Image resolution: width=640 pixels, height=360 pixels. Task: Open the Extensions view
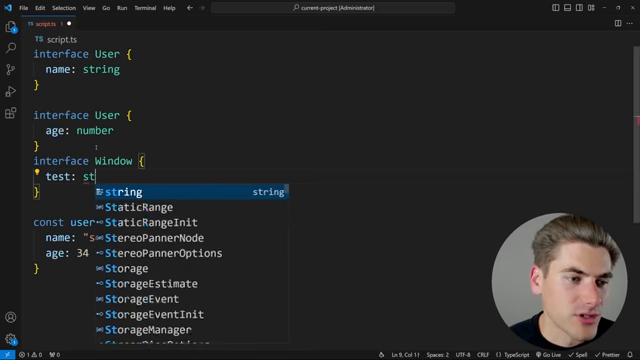pyautogui.click(x=11, y=113)
